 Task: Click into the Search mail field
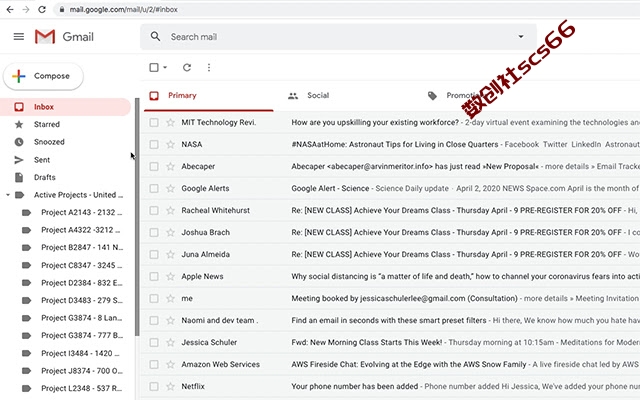pyautogui.click(x=338, y=37)
